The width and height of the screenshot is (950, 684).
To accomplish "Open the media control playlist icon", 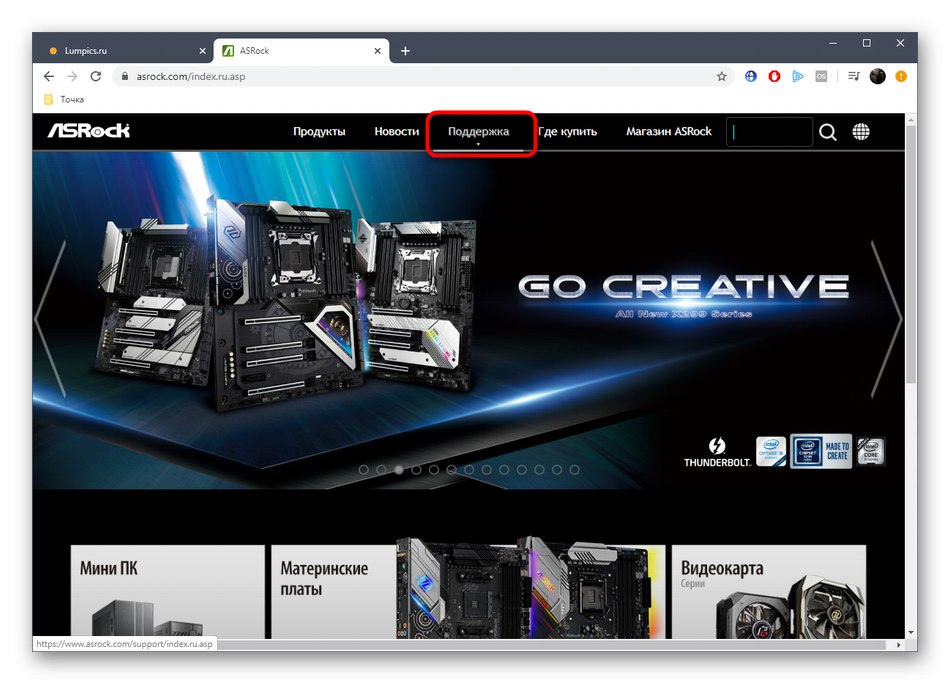I will point(854,76).
